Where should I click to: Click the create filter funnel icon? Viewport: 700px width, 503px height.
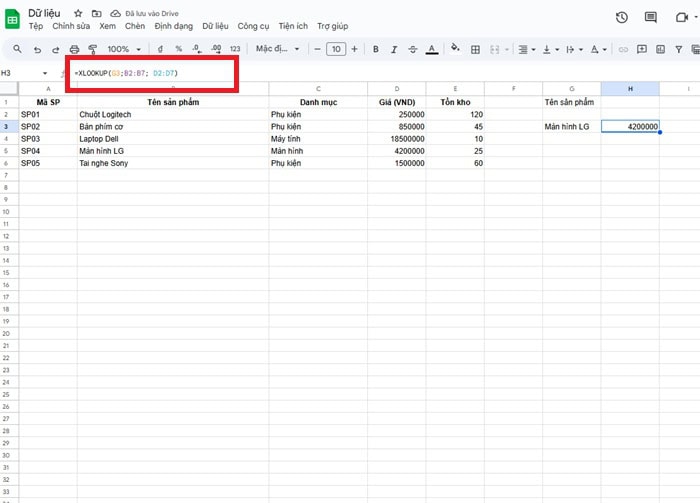pyautogui.click(x=679, y=50)
